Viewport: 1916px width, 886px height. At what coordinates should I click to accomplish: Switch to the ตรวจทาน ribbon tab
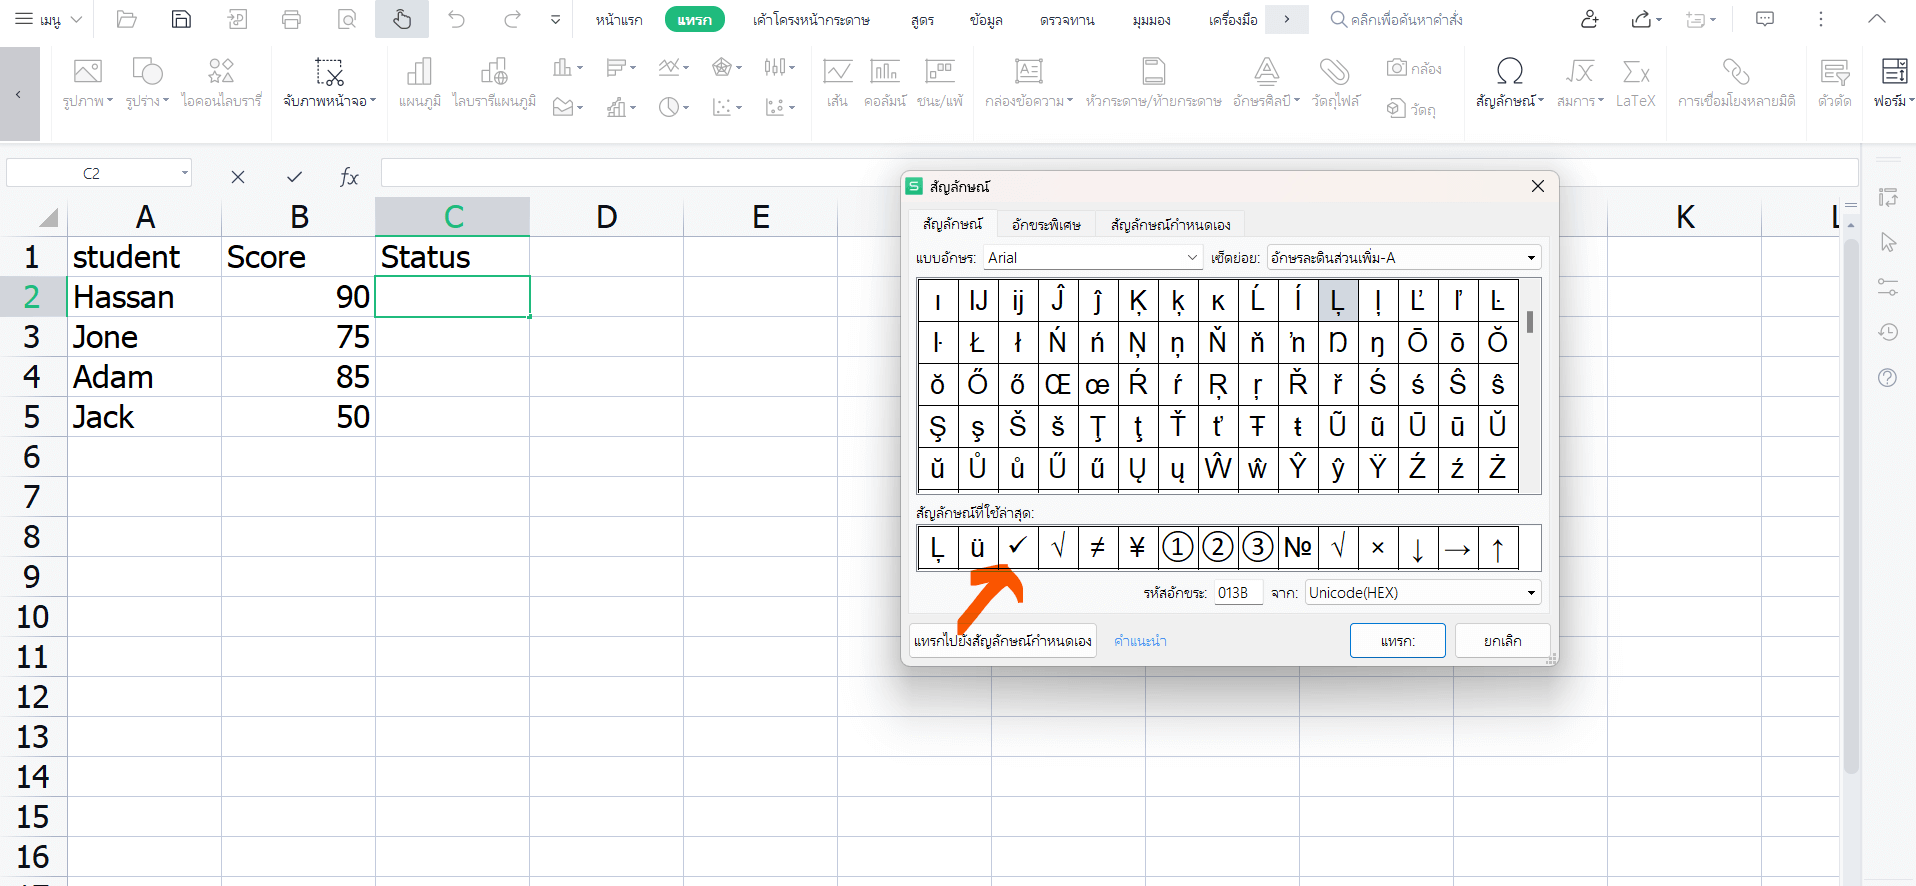click(1067, 20)
